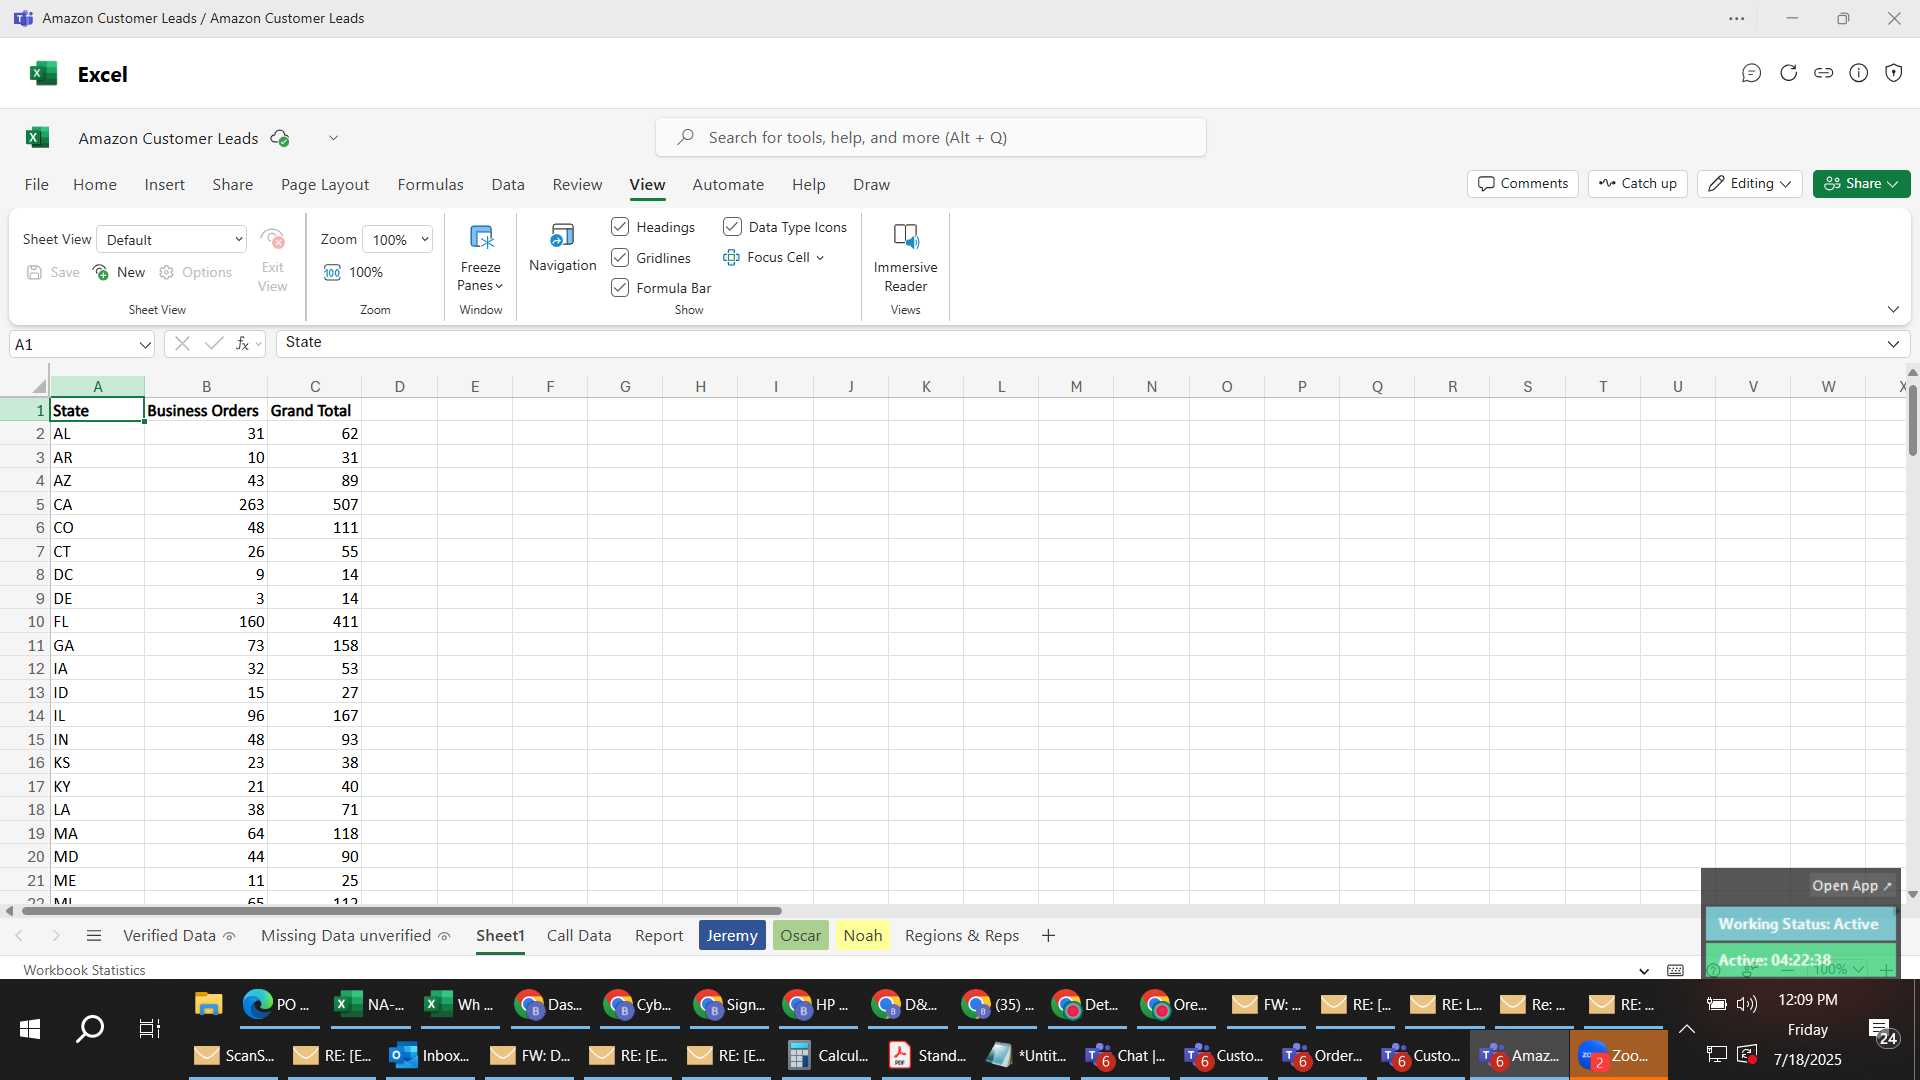
Task: Select the FL state cell
Action: 97,622
